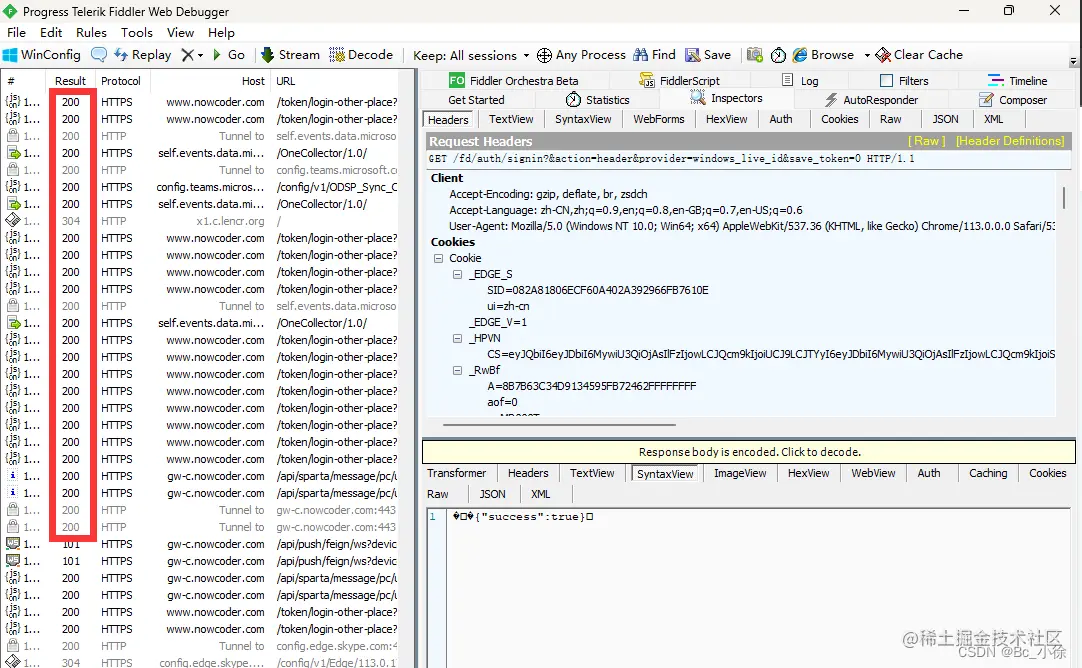The image size is (1082, 668).
Task: Open the Tools menu
Action: pos(137,32)
